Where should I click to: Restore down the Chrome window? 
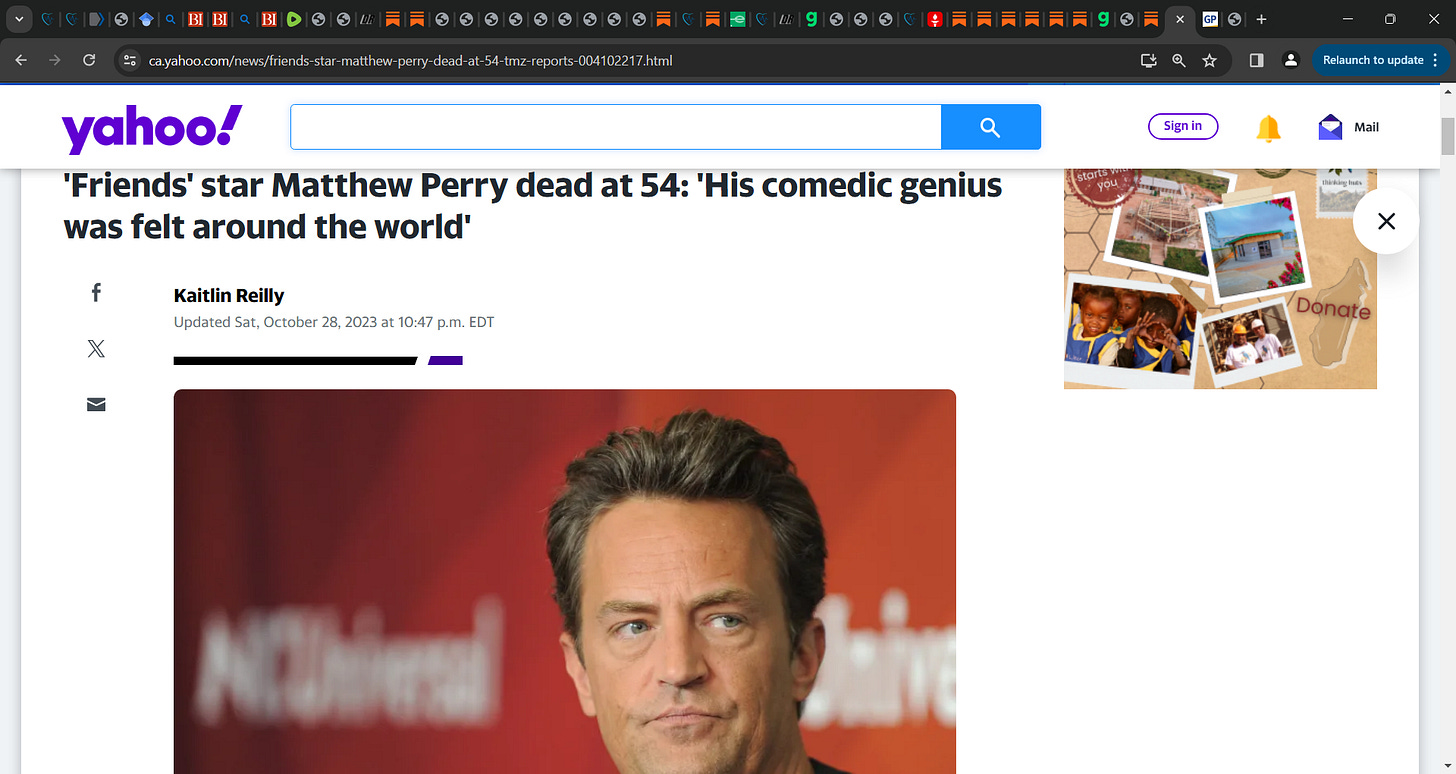click(x=1390, y=19)
